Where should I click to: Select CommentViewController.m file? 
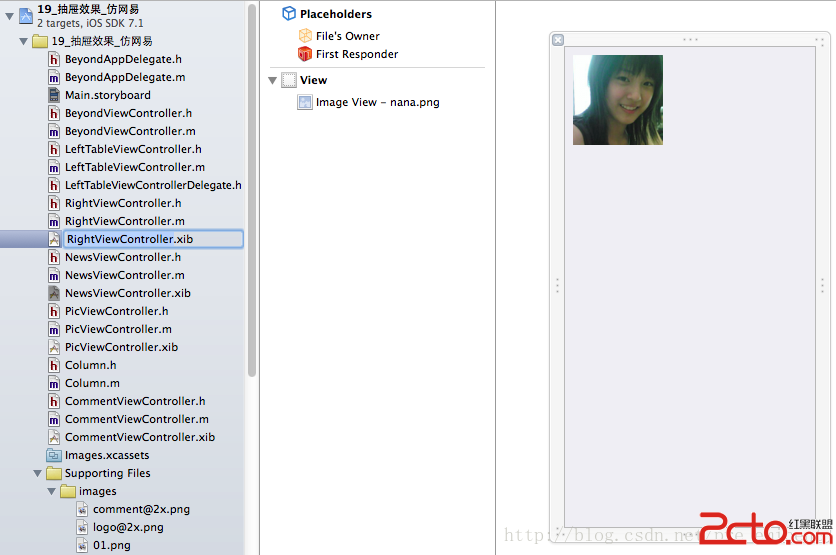(x=136, y=419)
